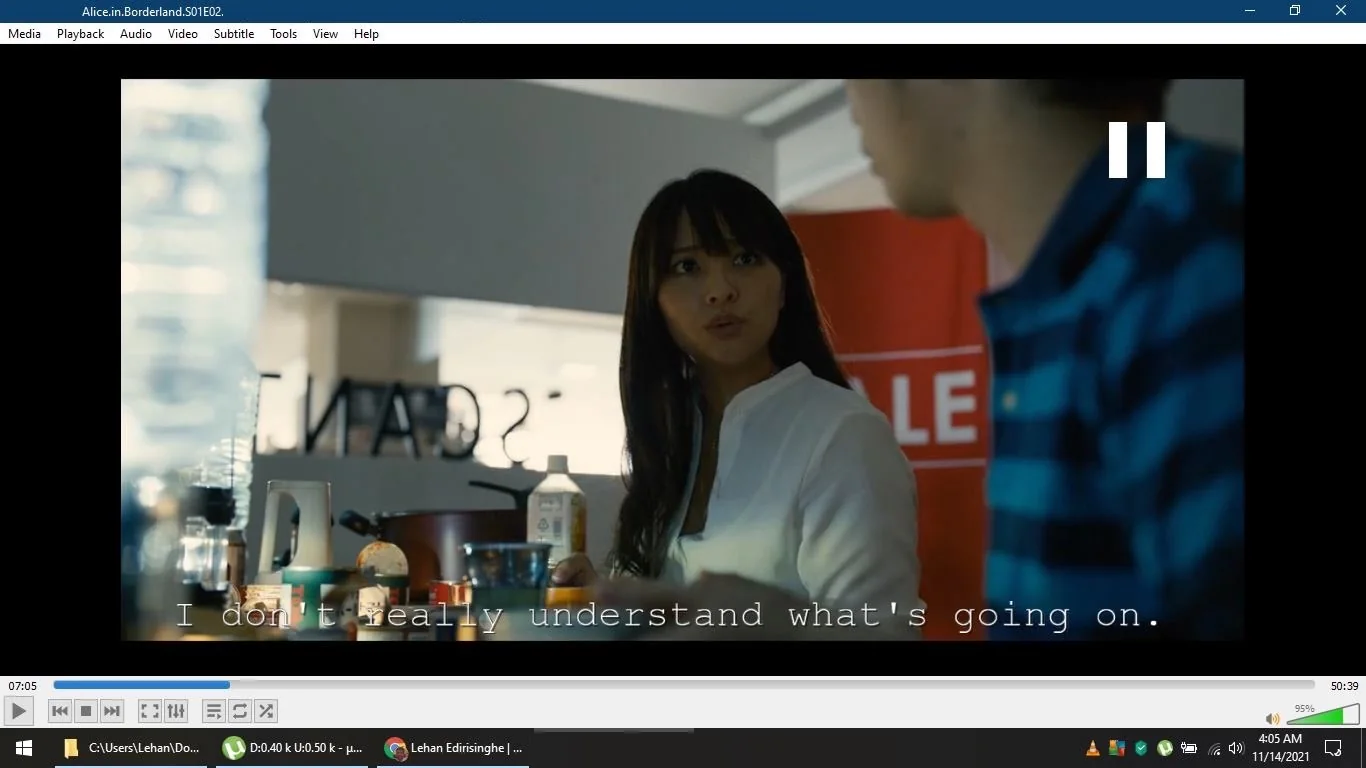The width and height of the screenshot is (1366, 768).
Task: Close the VLC media player window
Action: [1341, 11]
